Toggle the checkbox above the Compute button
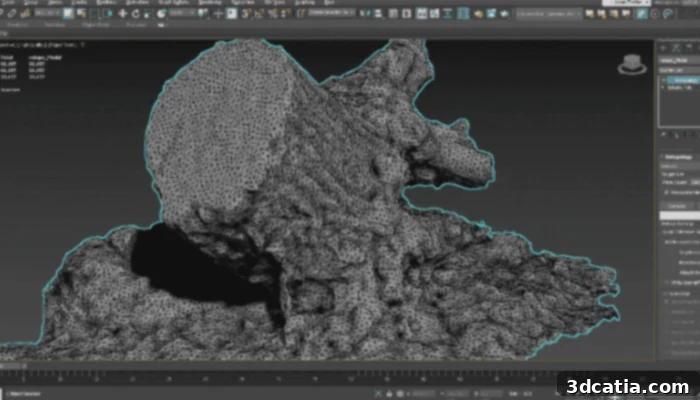This screenshot has height=400, width=700. (667, 192)
